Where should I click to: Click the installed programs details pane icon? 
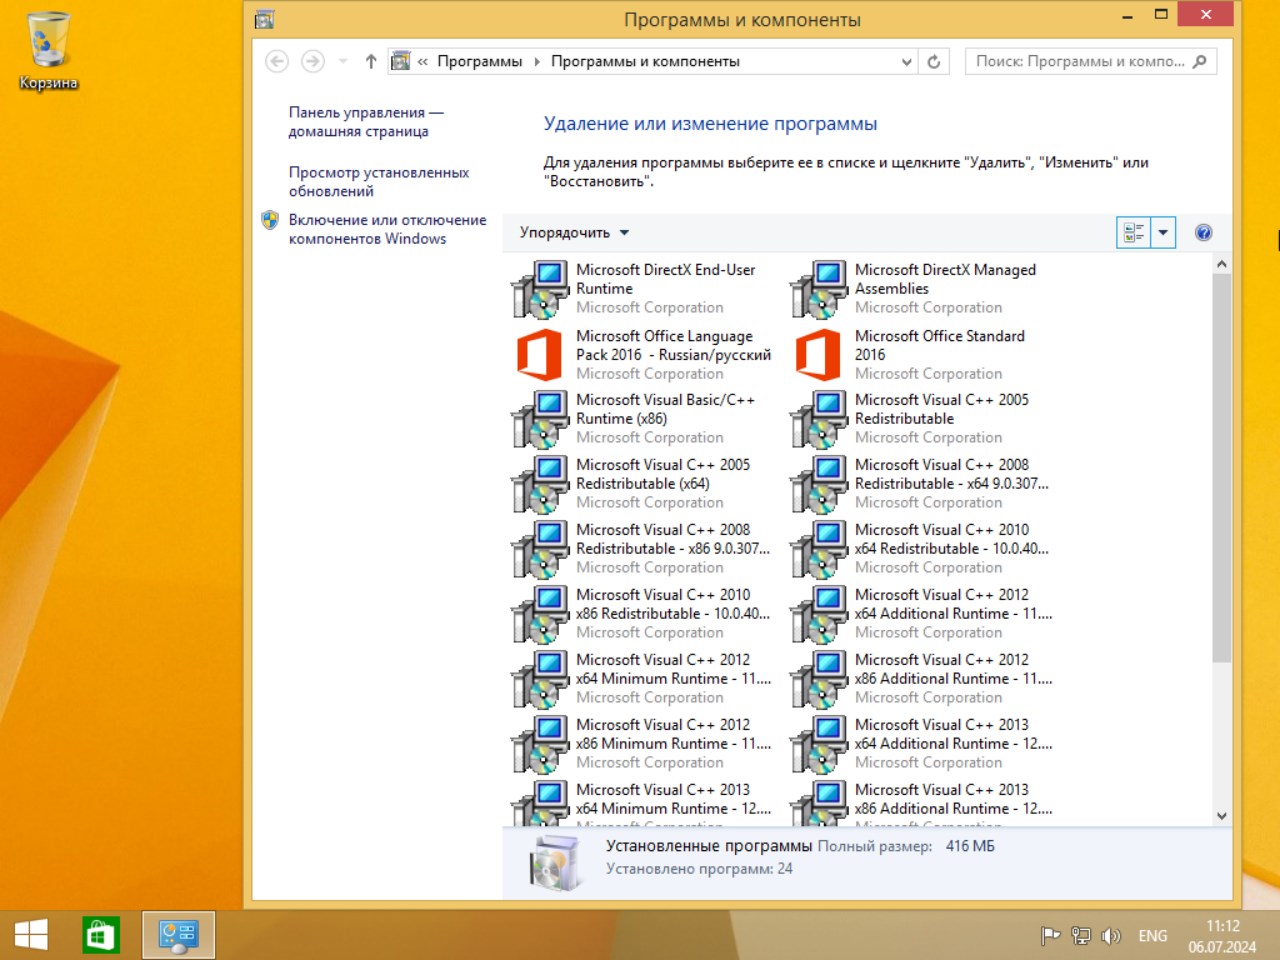555,864
